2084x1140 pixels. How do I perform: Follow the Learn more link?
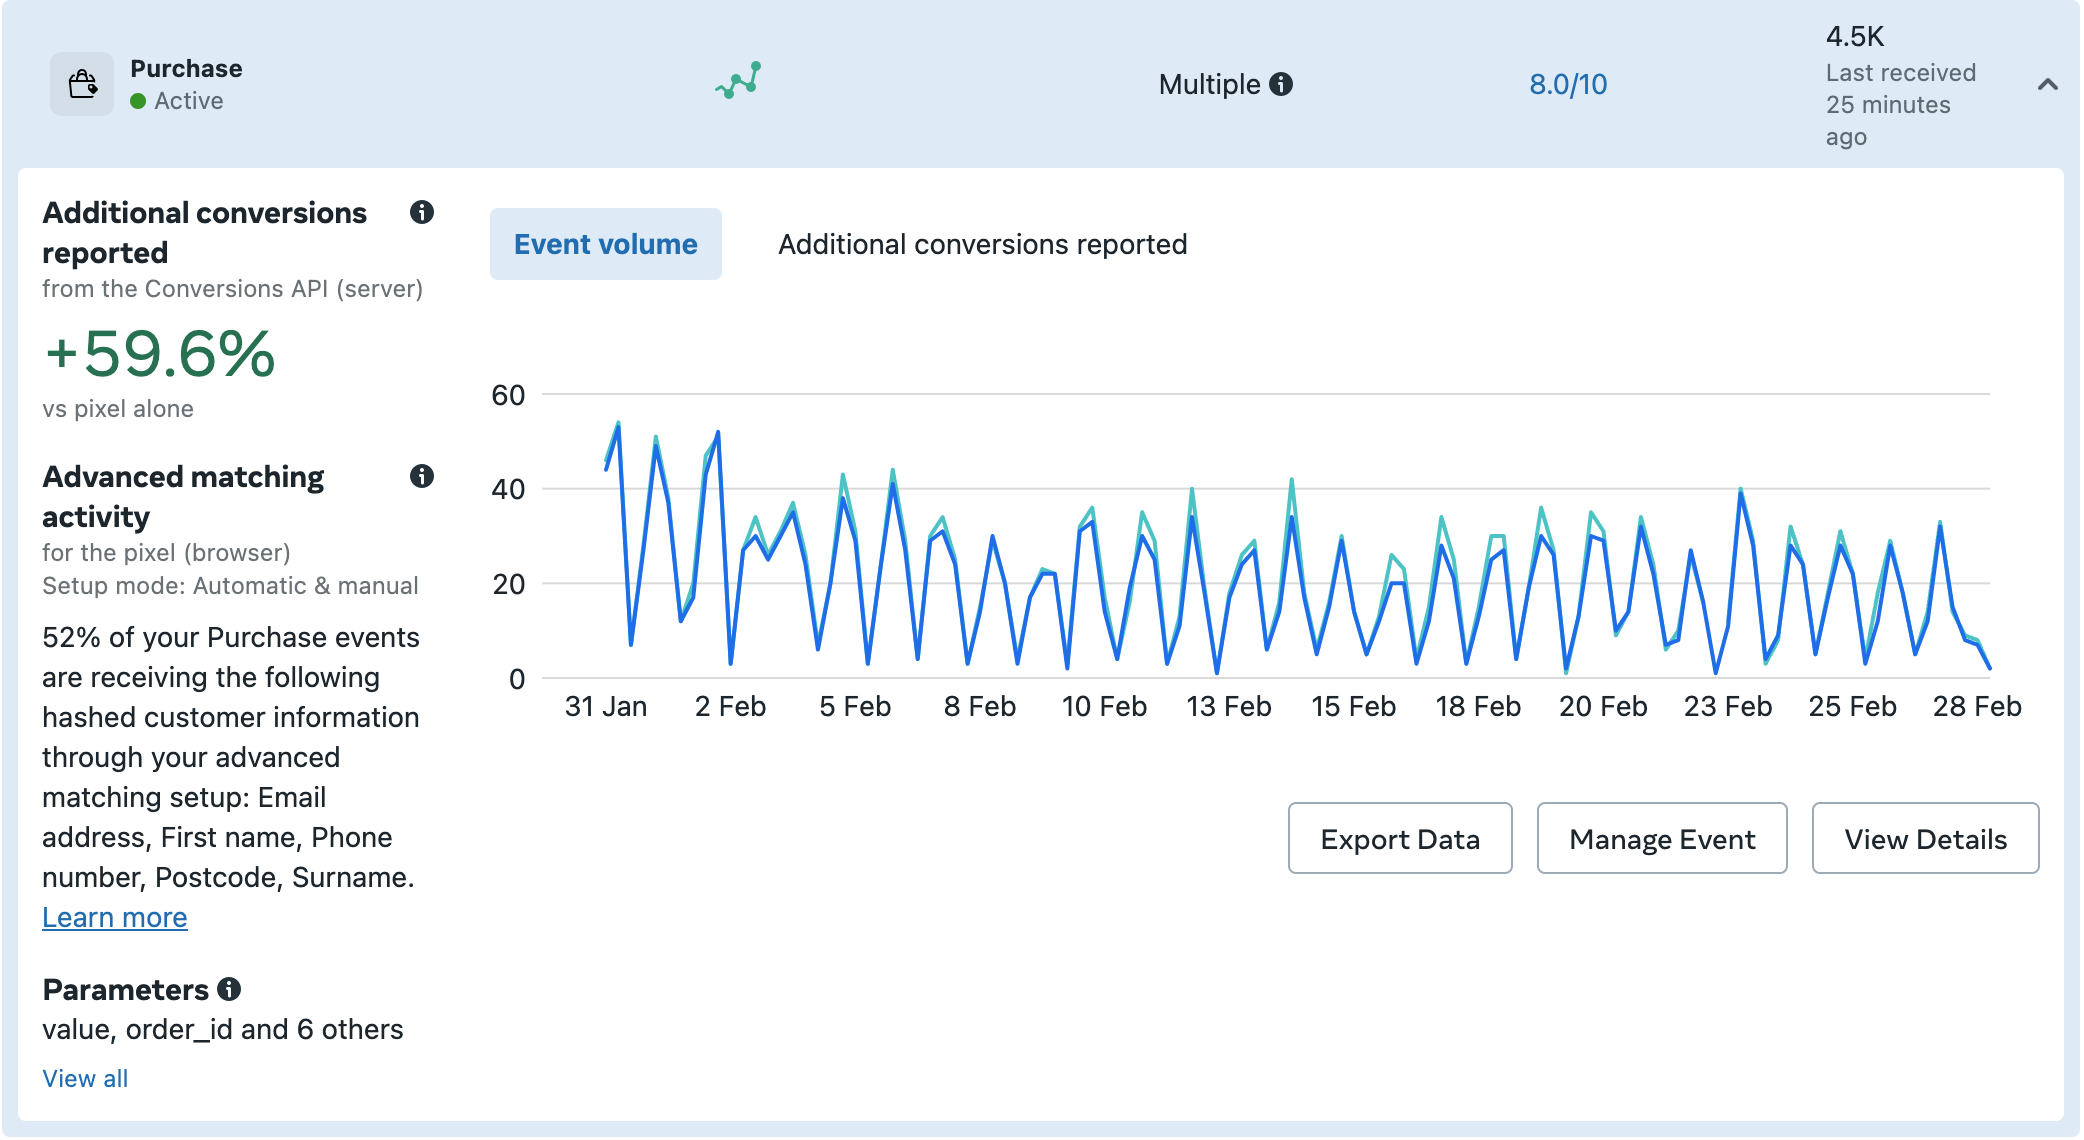point(115,917)
